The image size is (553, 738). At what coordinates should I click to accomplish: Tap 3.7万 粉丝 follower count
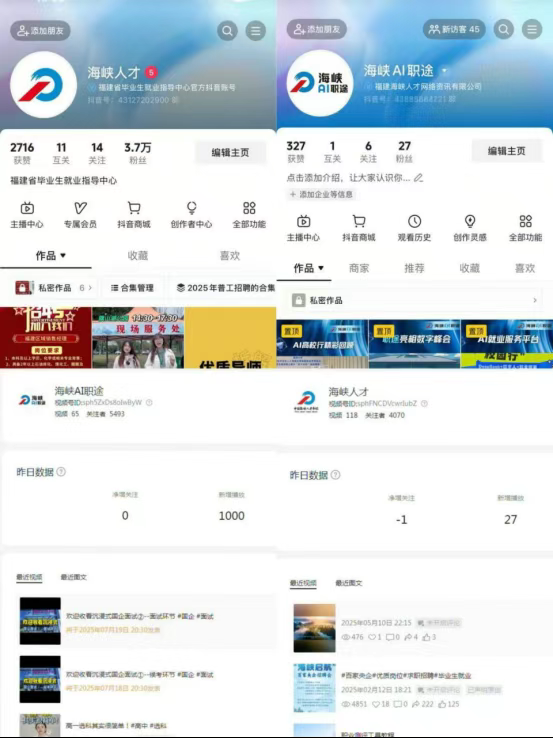[x=138, y=153]
